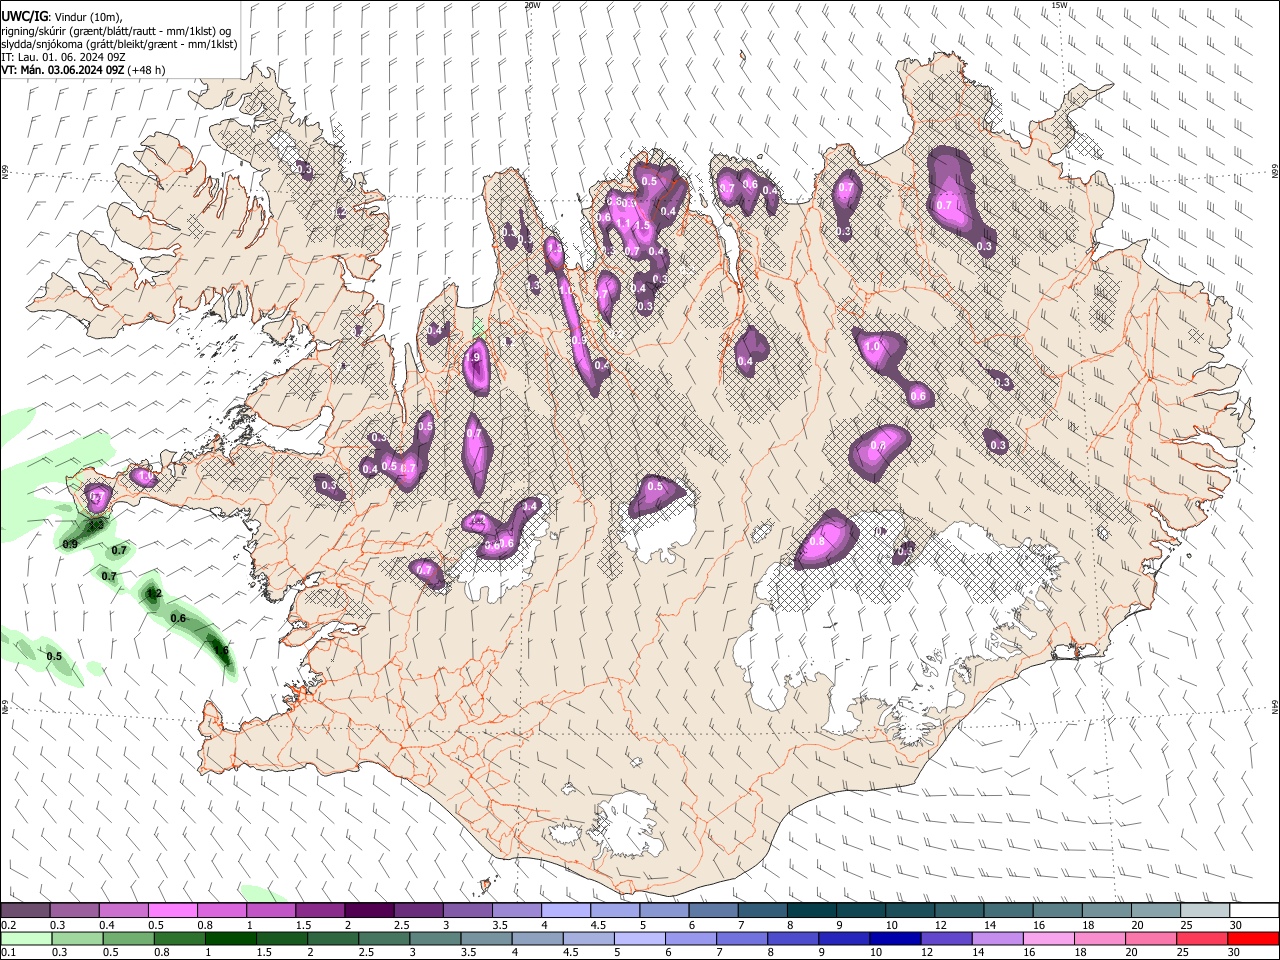Click the dark teal snow-legend swatch labeled 8
The width and height of the screenshot is (1280, 960).
click(x=811, y=911)
